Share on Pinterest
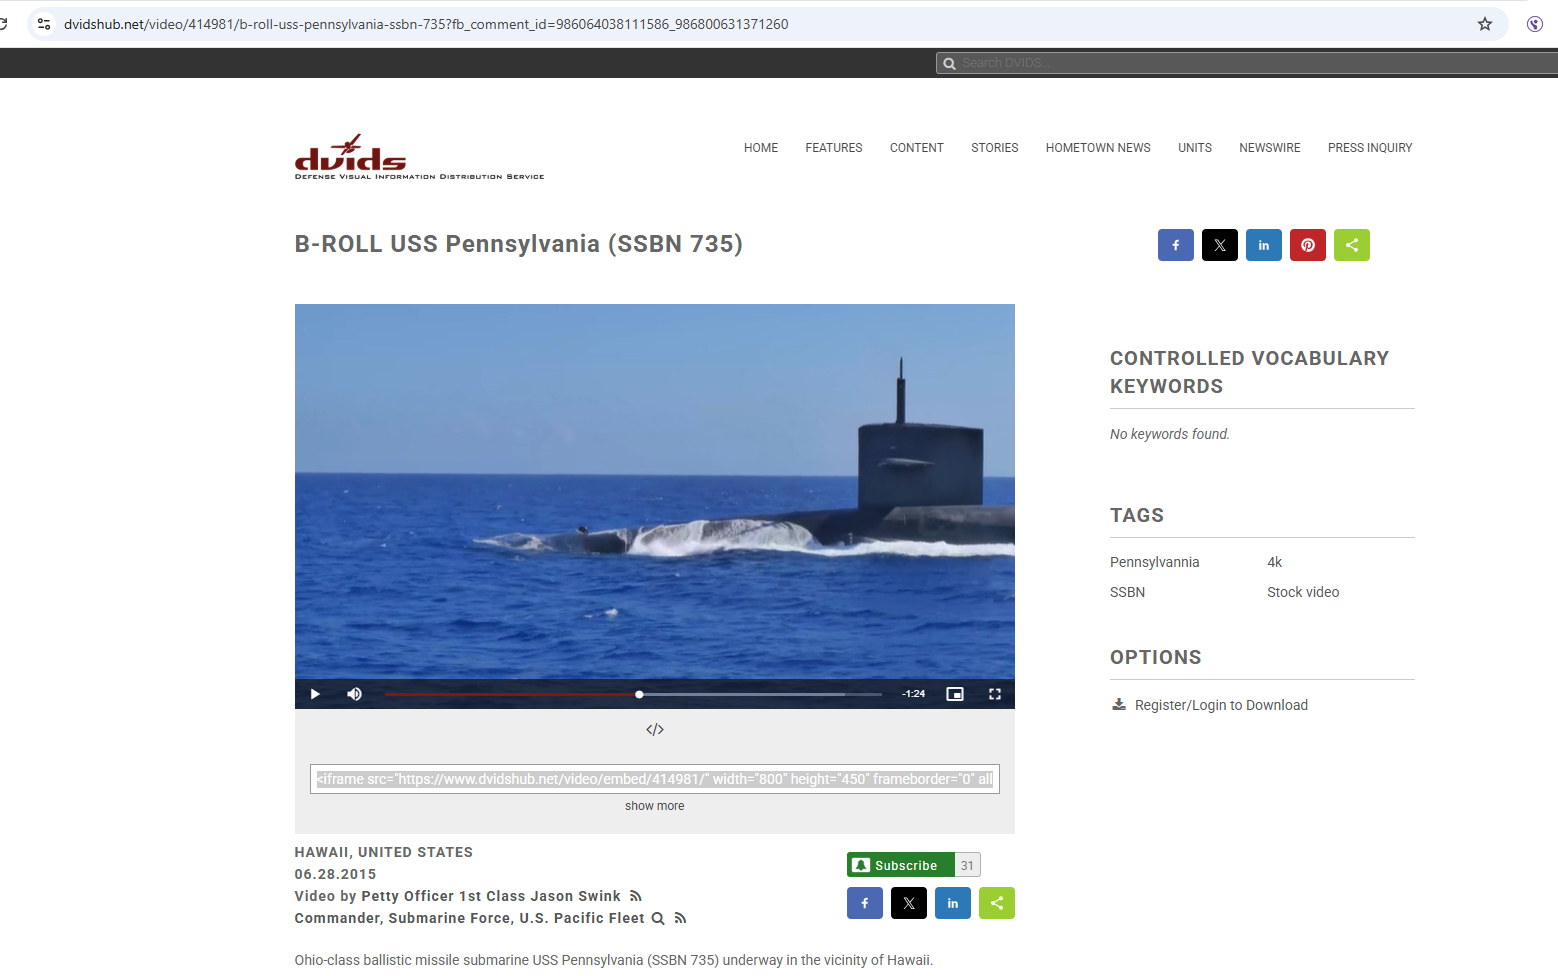This screenshot has height=976, width=1558. click(1308, 245)
